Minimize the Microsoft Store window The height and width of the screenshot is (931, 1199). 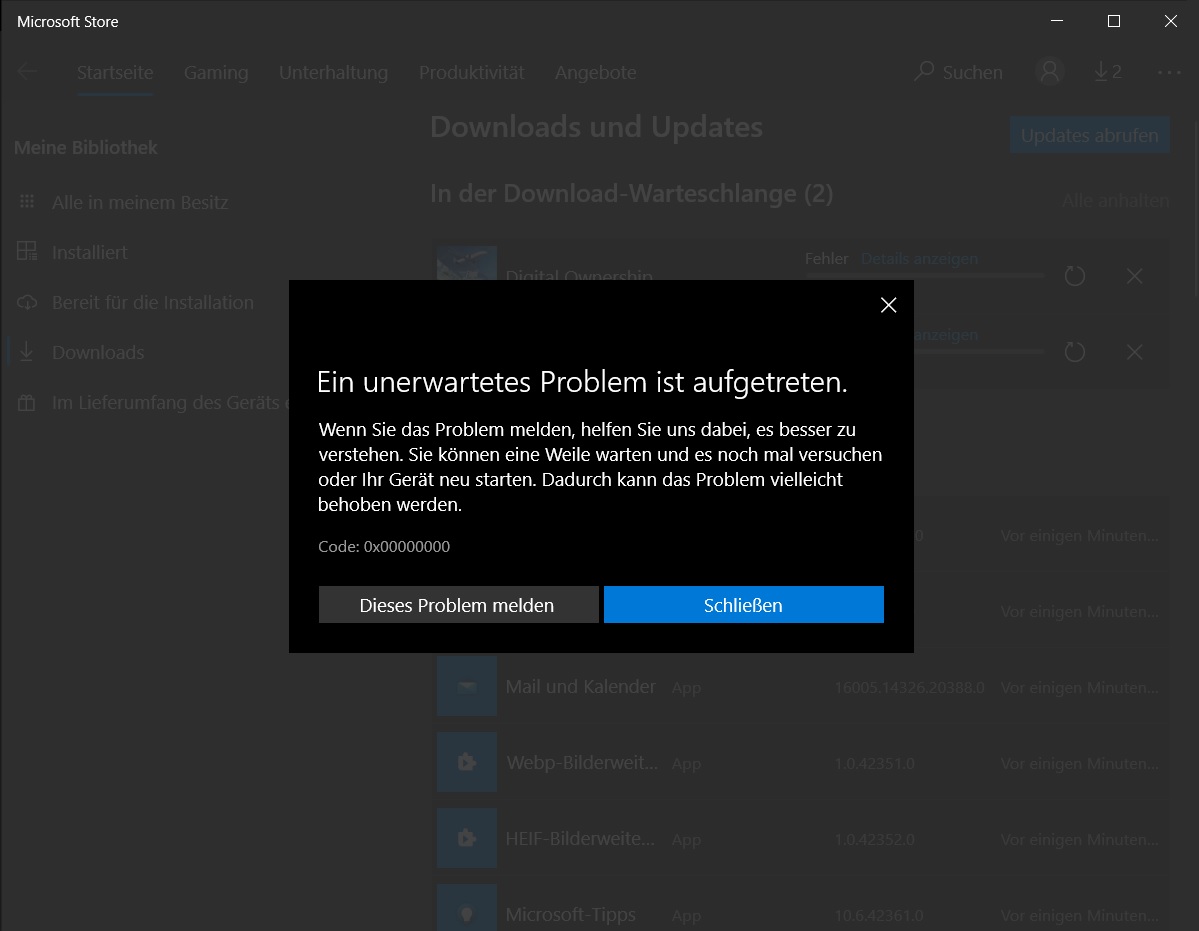[1057, 21]
